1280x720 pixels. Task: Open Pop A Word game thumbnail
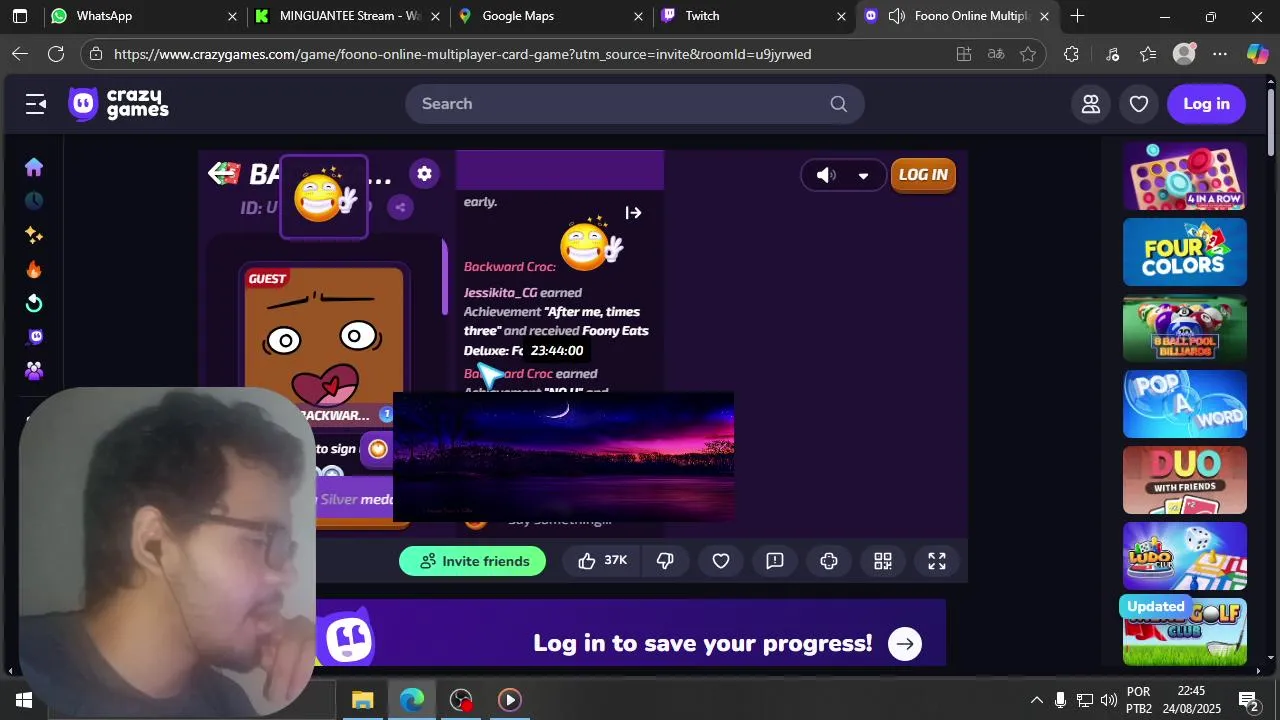1185,404
